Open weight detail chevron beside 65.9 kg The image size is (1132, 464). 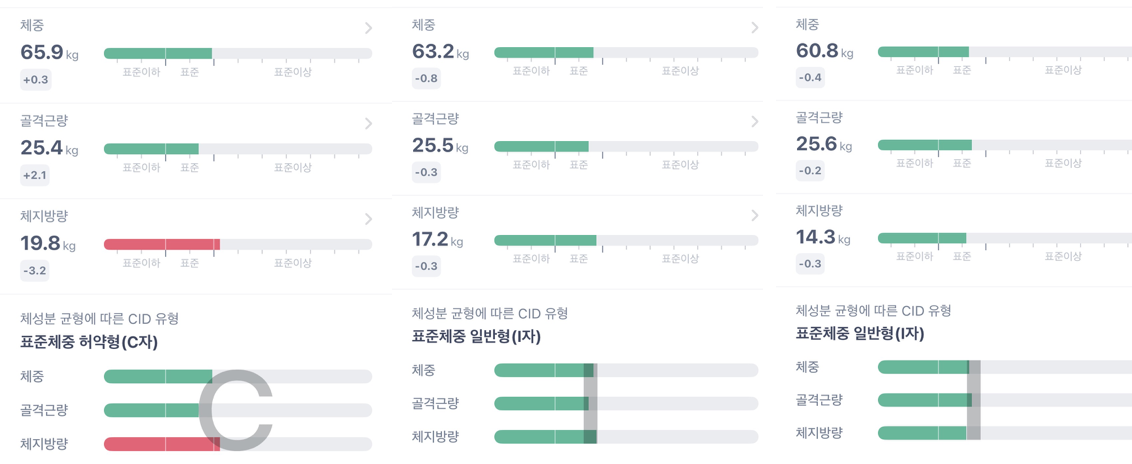[368, 28]
